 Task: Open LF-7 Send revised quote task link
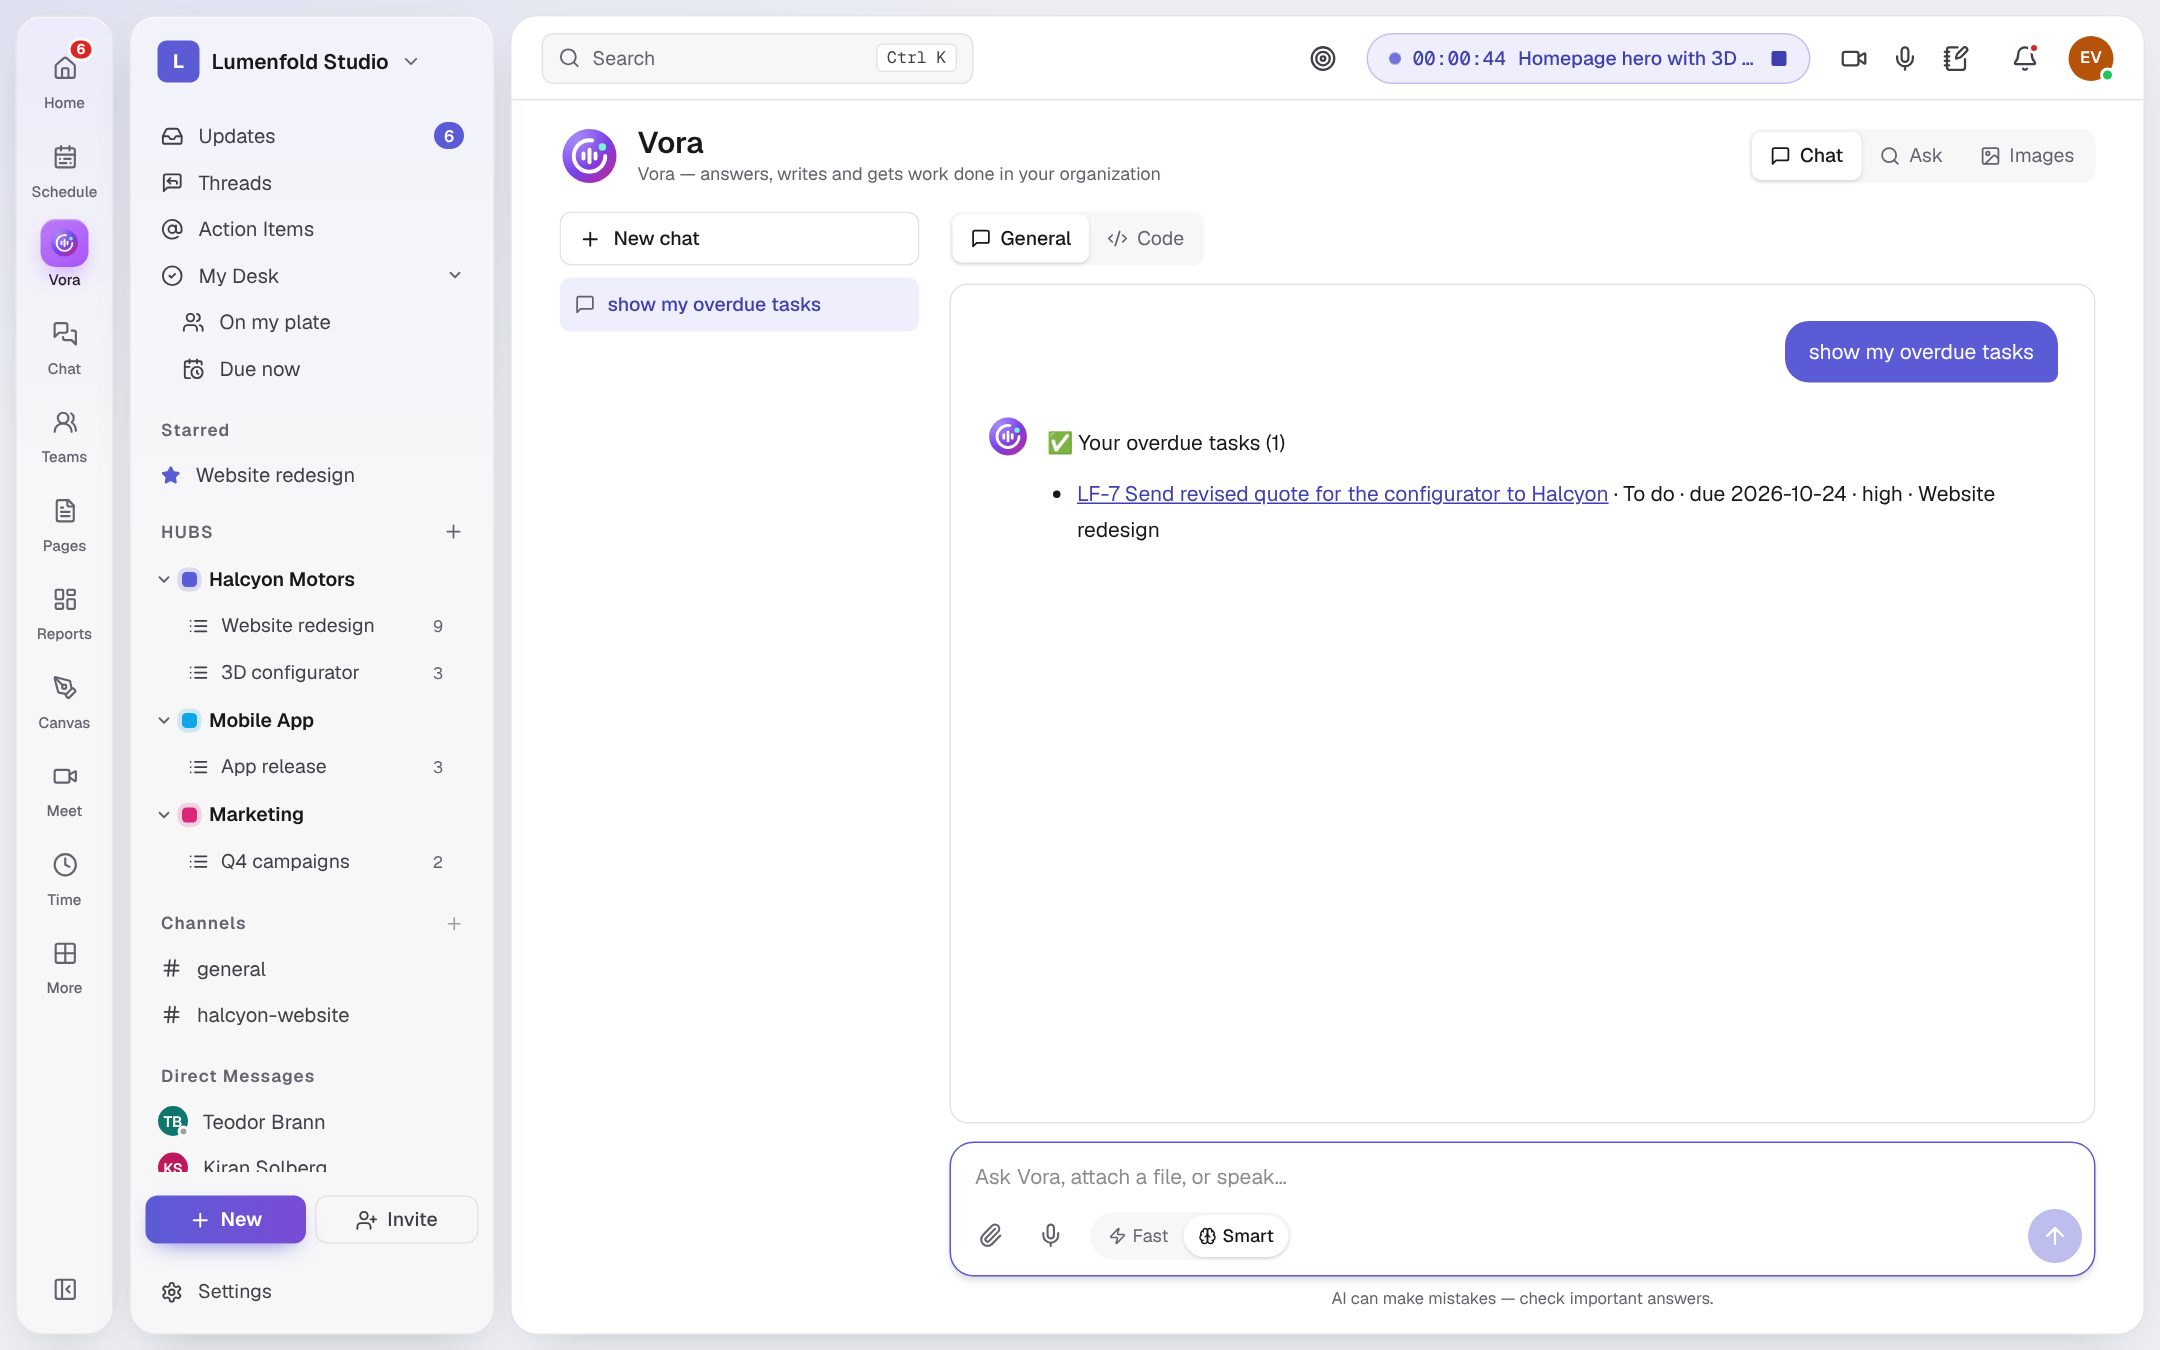point(1342,493)
